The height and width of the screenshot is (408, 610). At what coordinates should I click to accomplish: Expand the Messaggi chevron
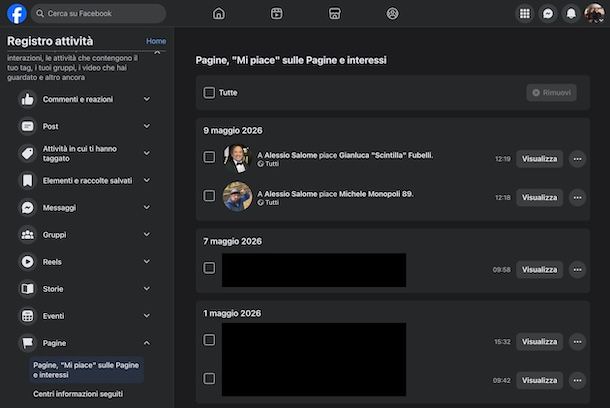pos(147,207)
